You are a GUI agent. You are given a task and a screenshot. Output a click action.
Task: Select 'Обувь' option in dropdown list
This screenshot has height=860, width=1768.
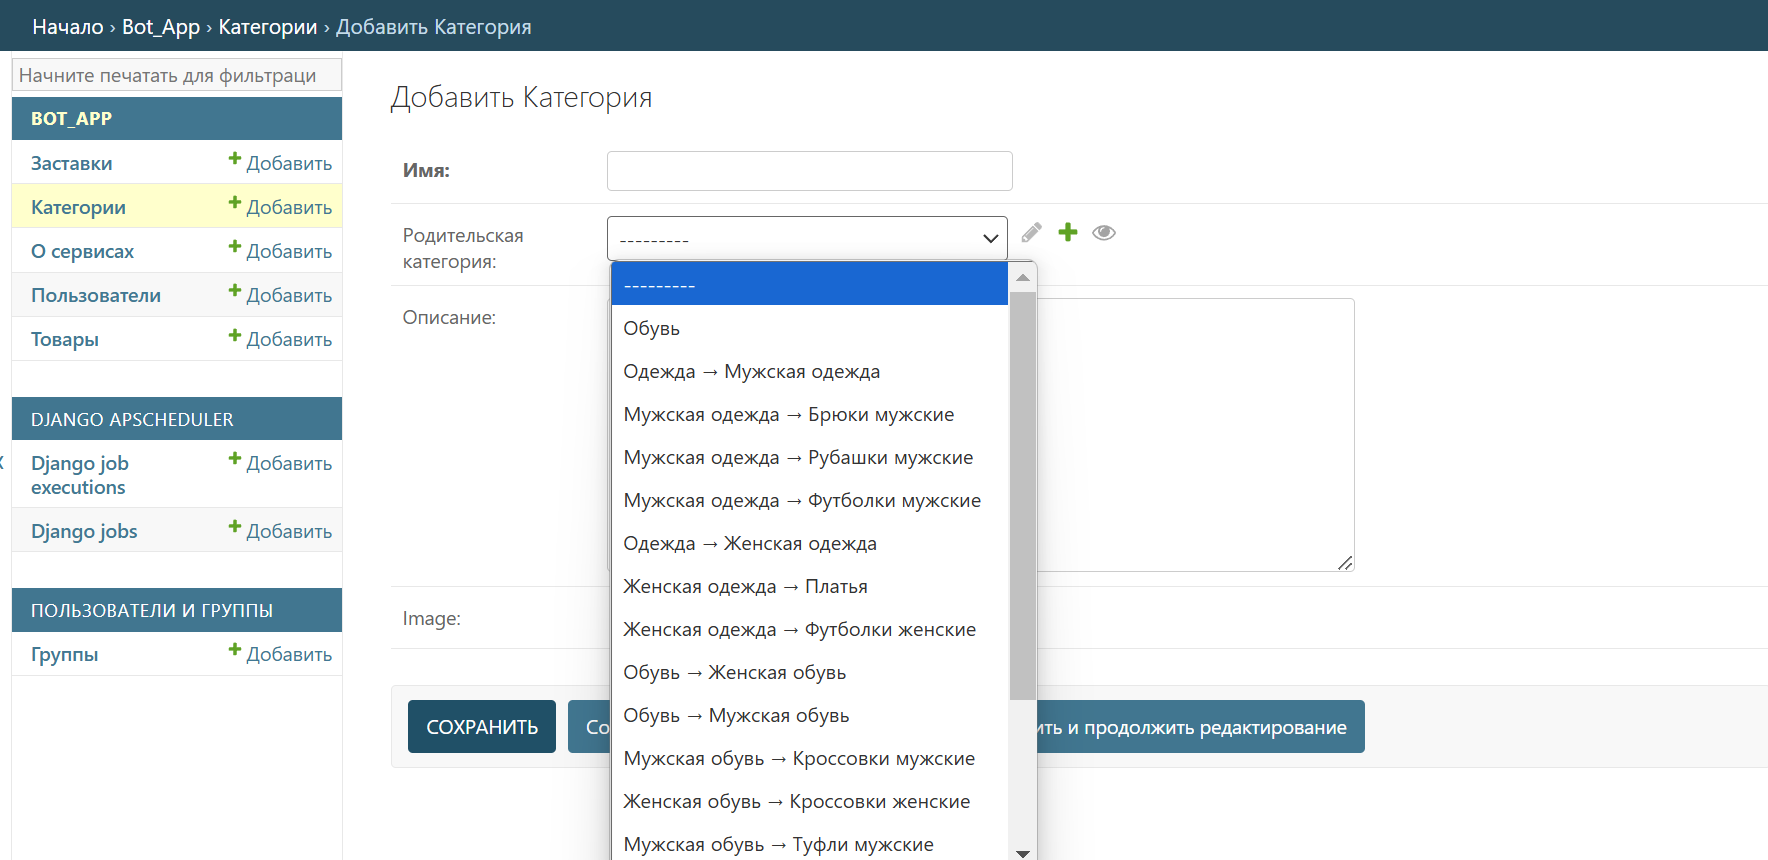coord(652,329)
